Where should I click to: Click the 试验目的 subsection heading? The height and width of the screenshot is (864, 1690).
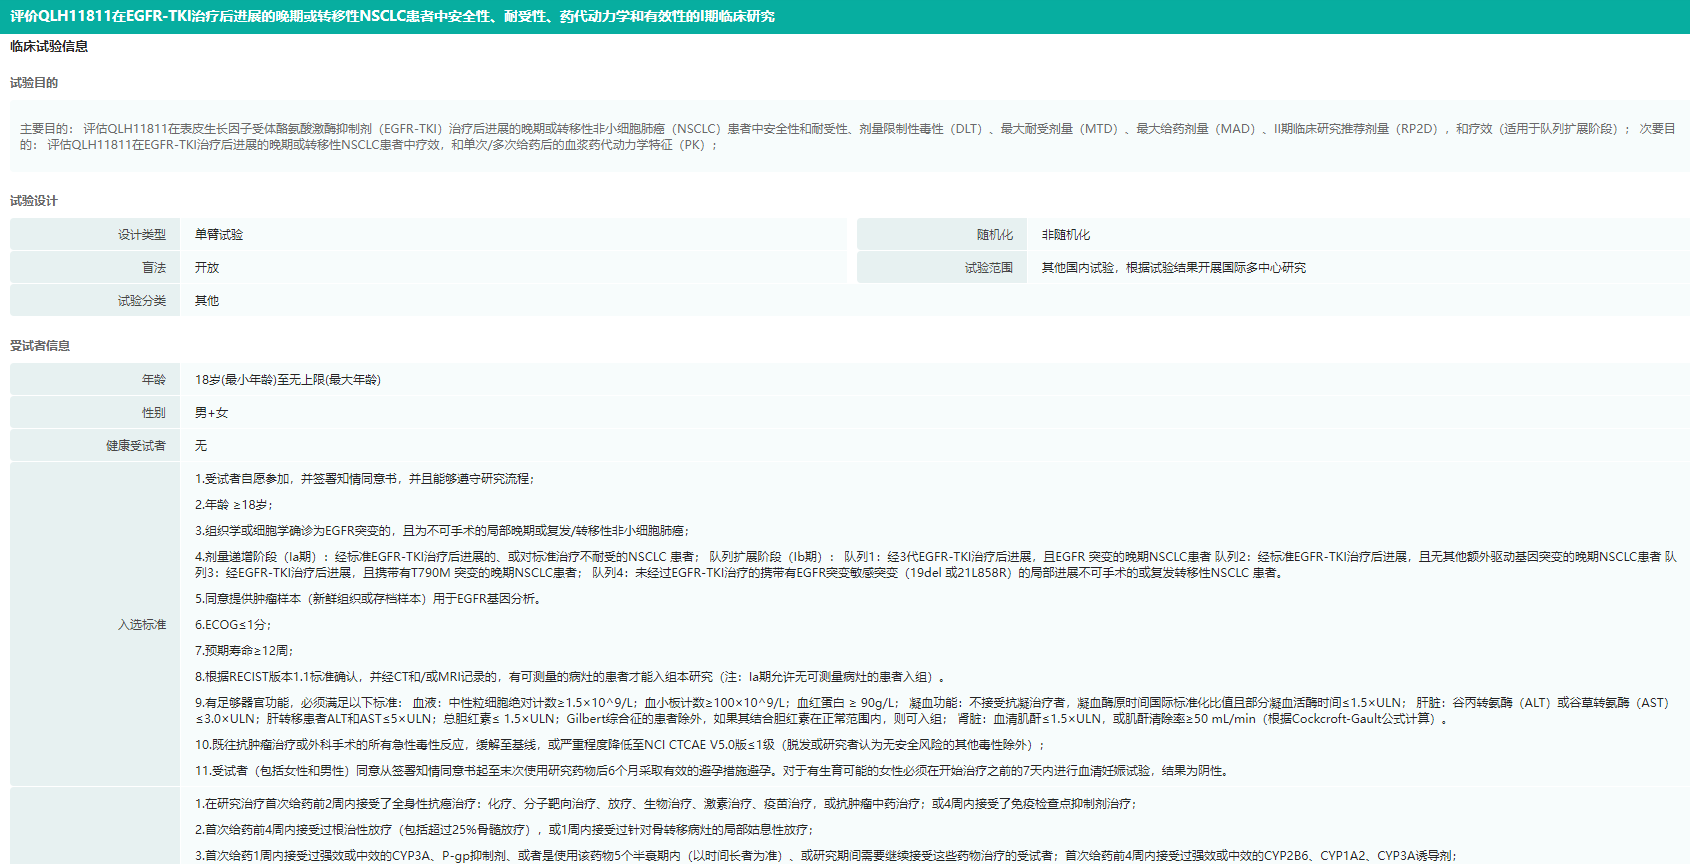pos(34,83)
